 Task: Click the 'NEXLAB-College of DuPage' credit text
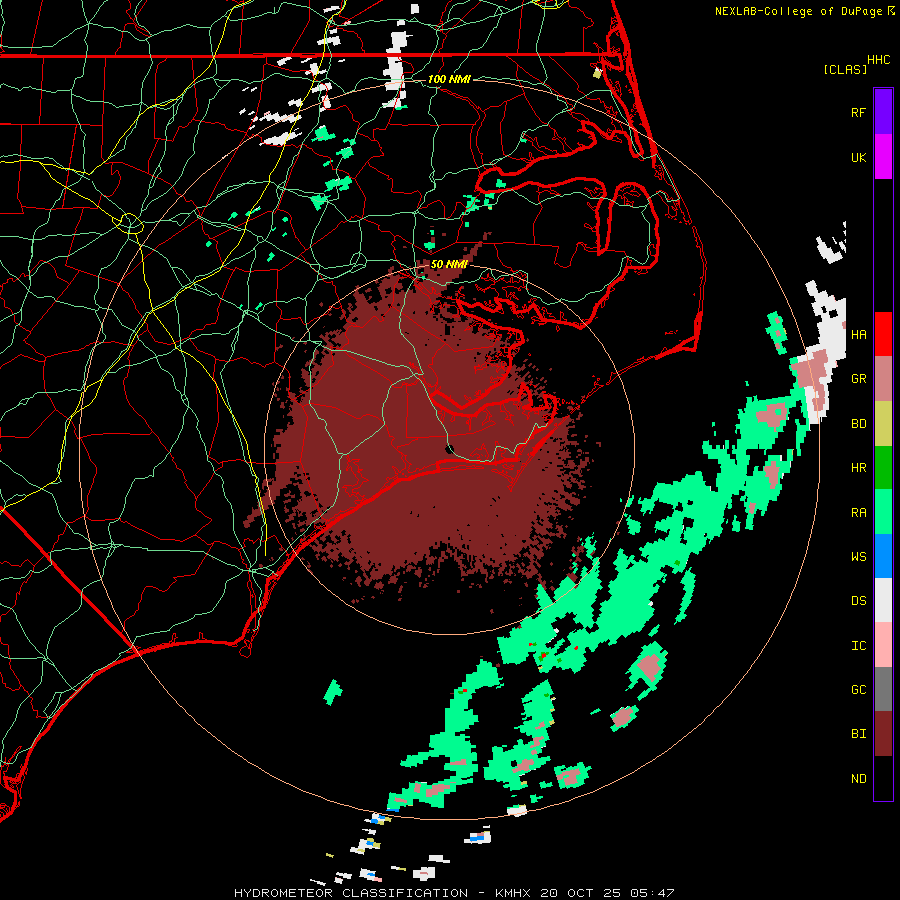coord(798,11)
